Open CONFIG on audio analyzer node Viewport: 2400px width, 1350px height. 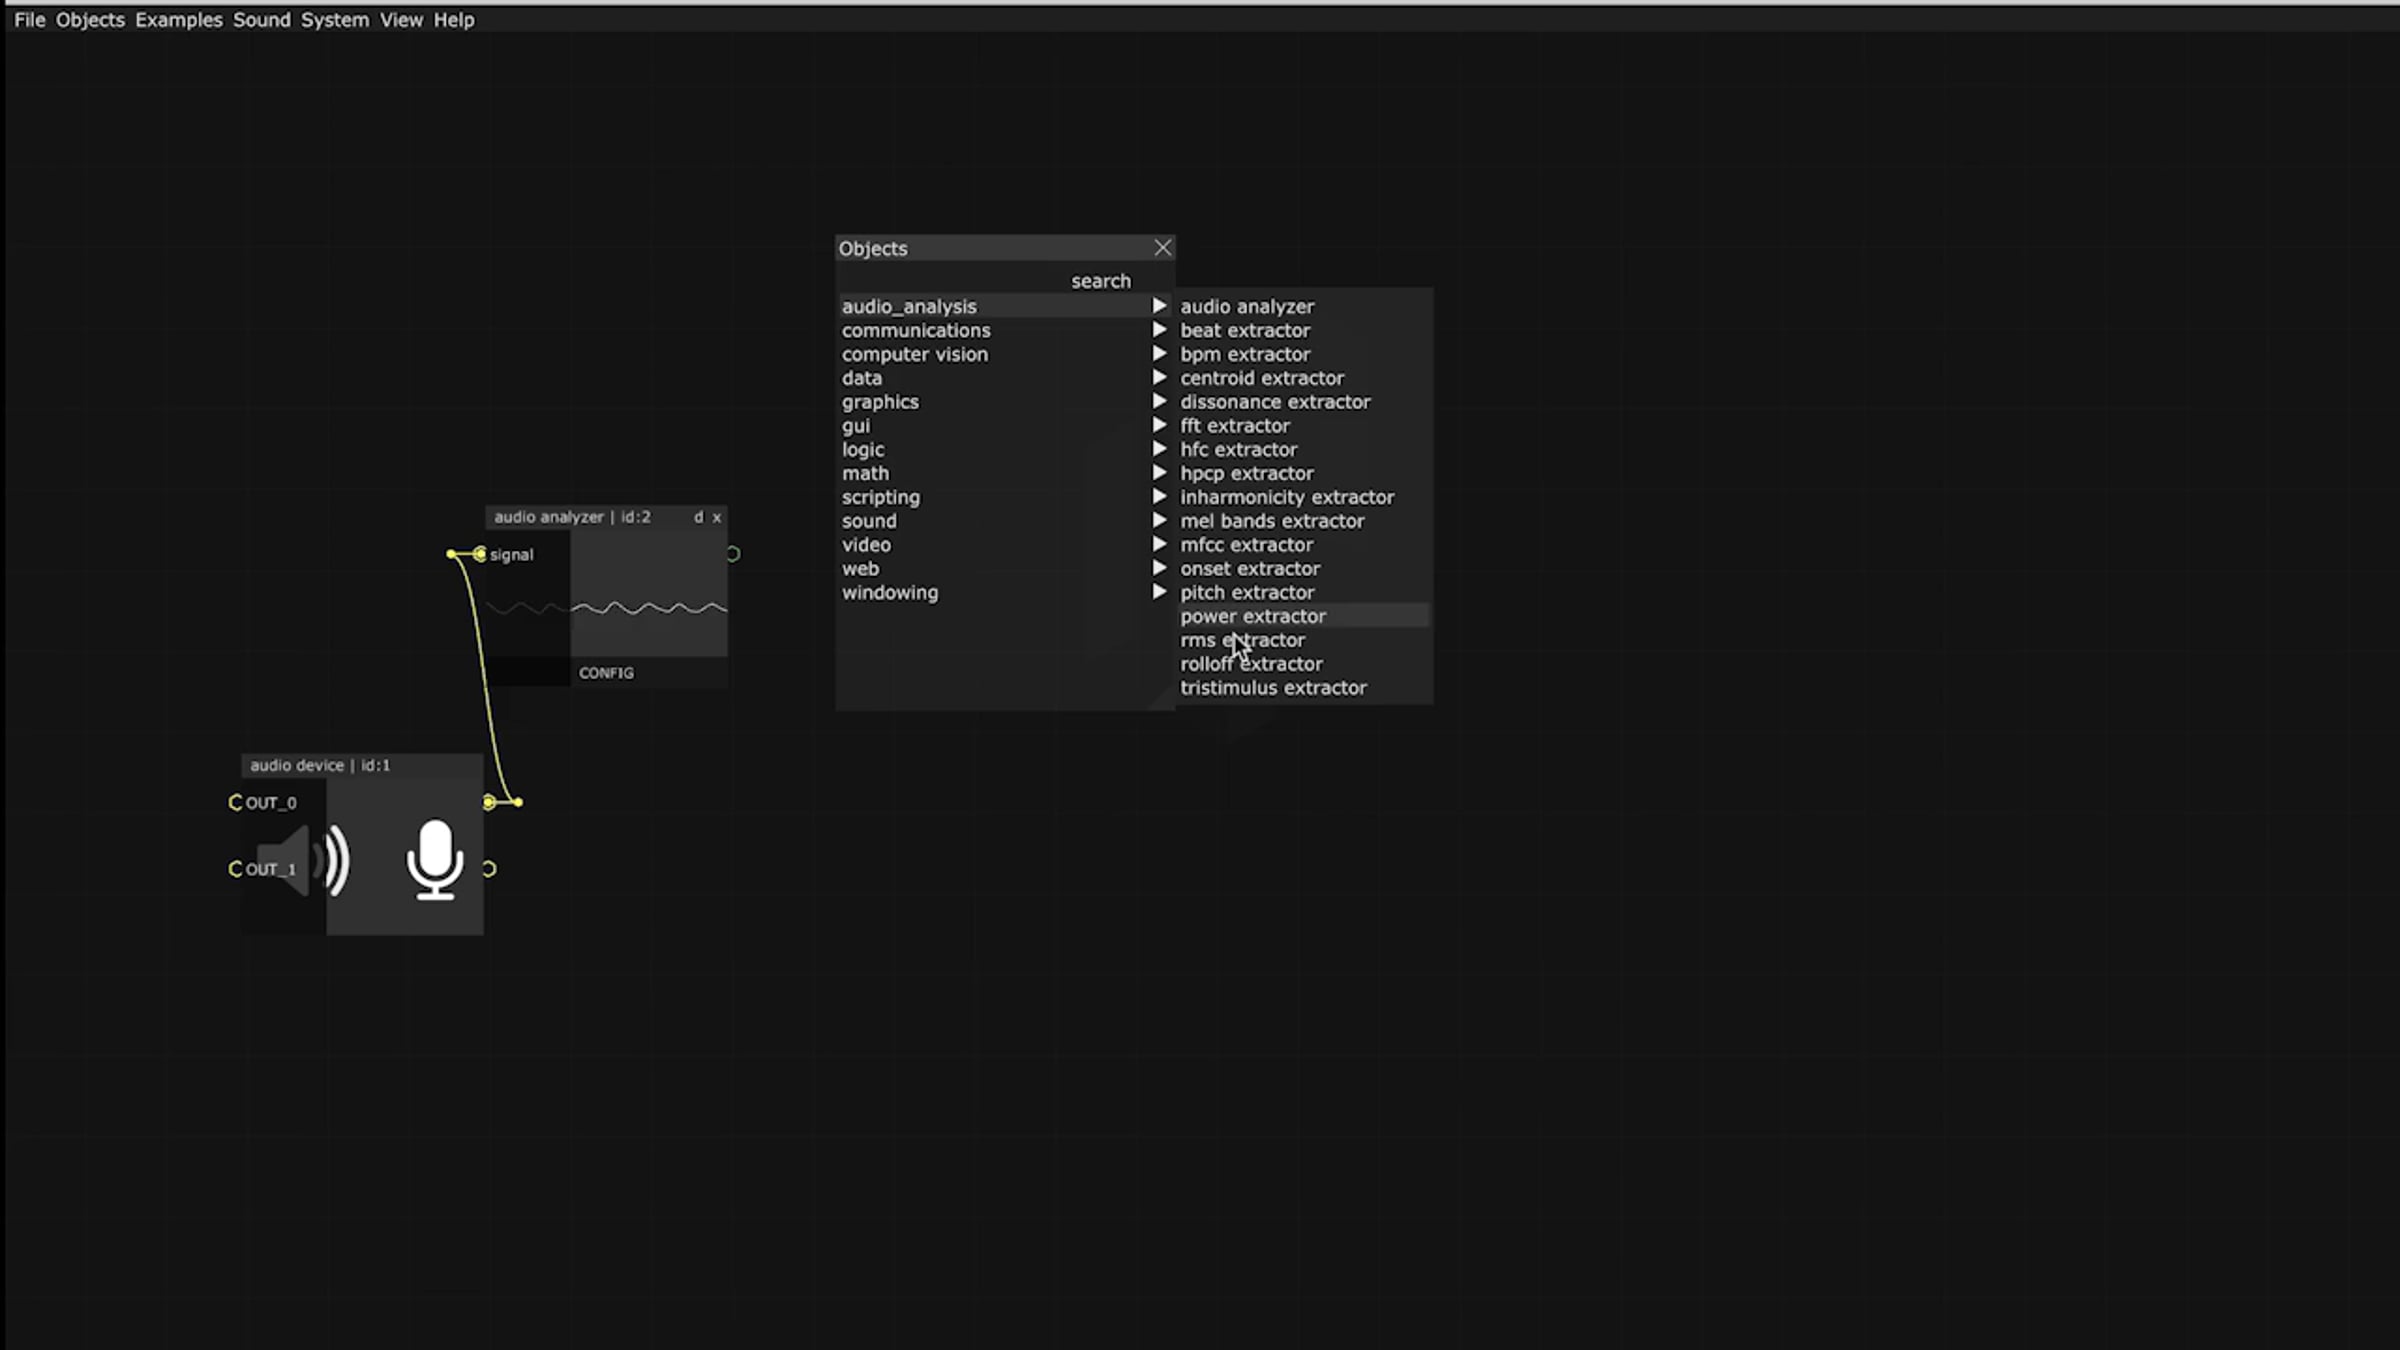click(606, 673)
